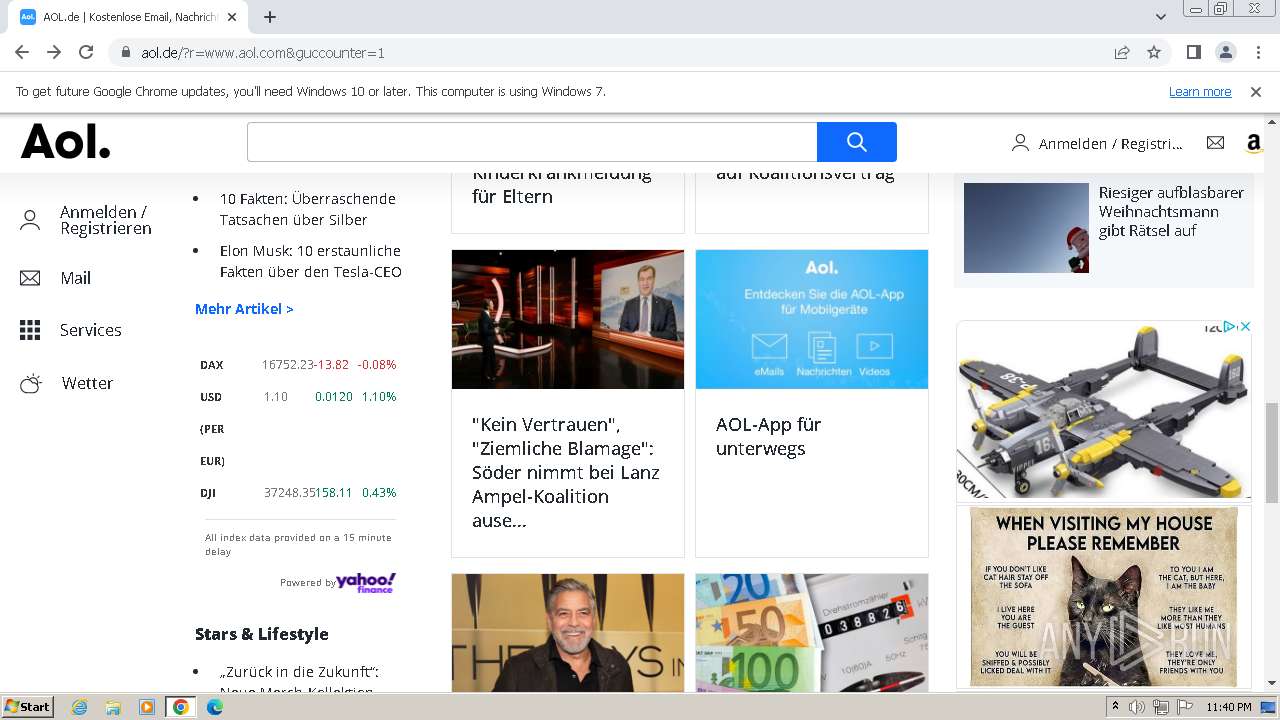The width and height of the screenshot is (1280, 720).
Task: Show hidden system tray icons
Action: click(1116, 707)
